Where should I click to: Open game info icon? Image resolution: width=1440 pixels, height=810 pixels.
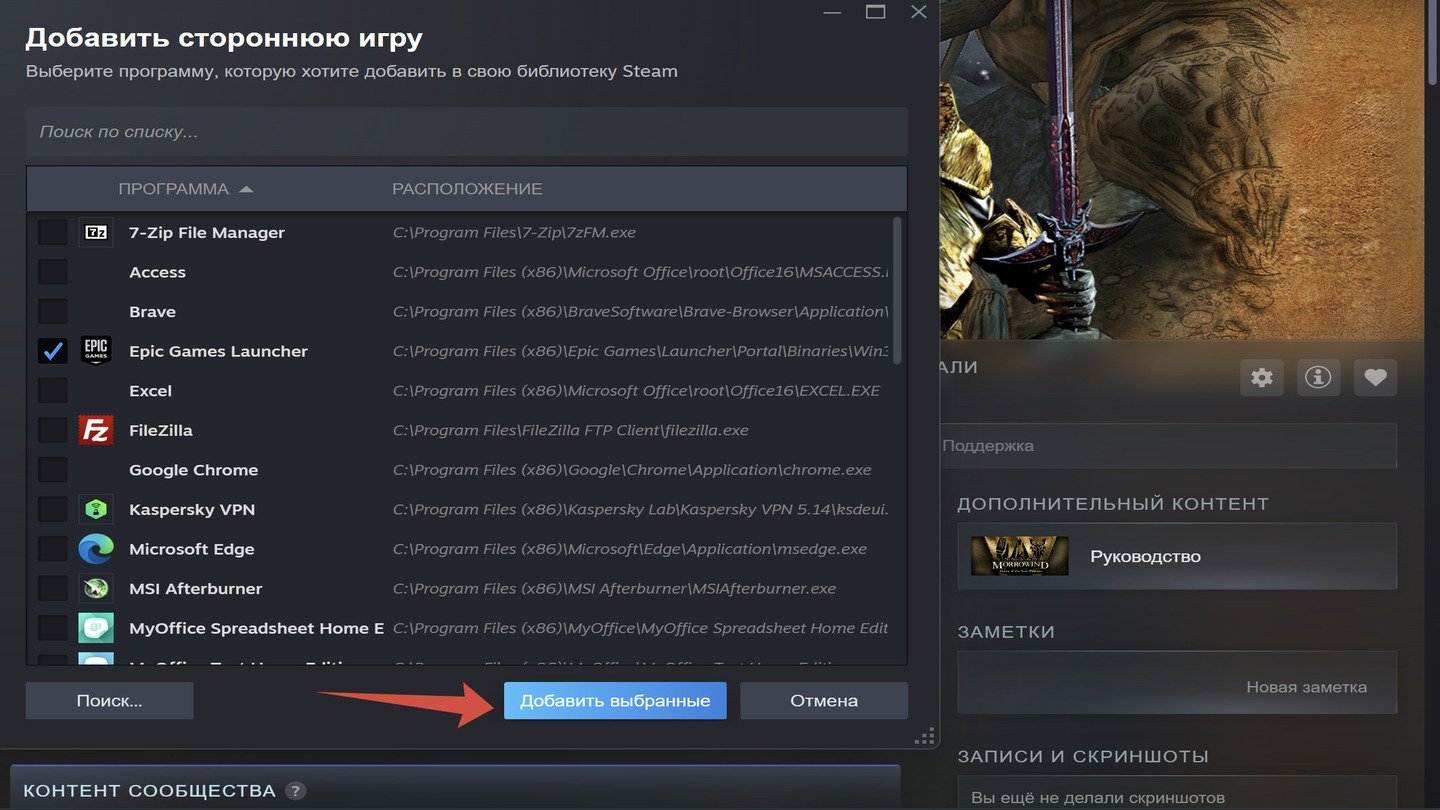pos(1318,378)
